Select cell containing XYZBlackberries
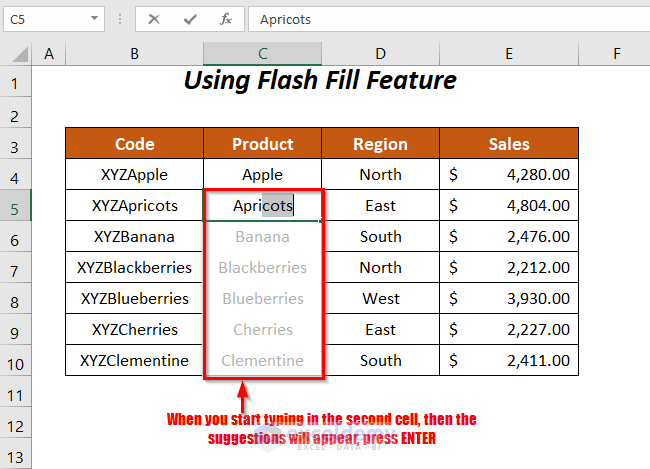The image size is (650, 469). coord(134,267)
